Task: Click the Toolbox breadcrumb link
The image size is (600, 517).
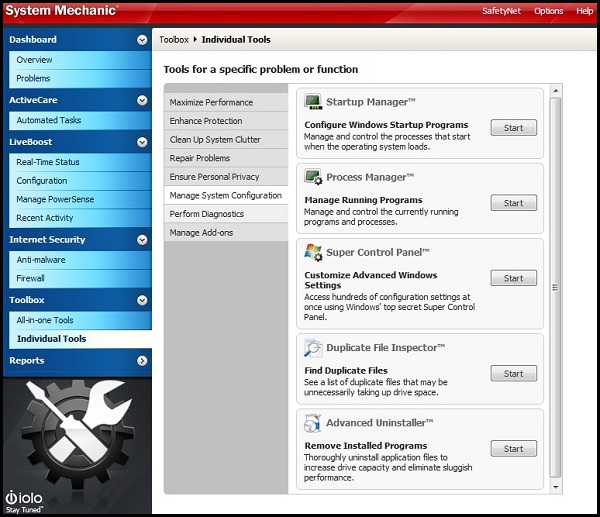Action: 174,40
